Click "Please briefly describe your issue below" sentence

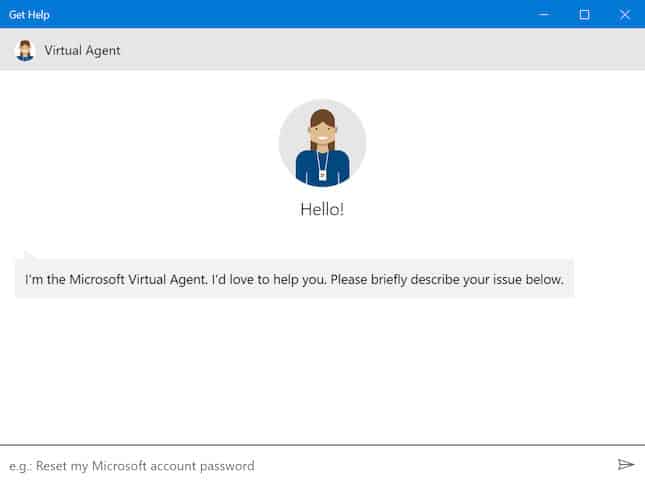[448, 279]
